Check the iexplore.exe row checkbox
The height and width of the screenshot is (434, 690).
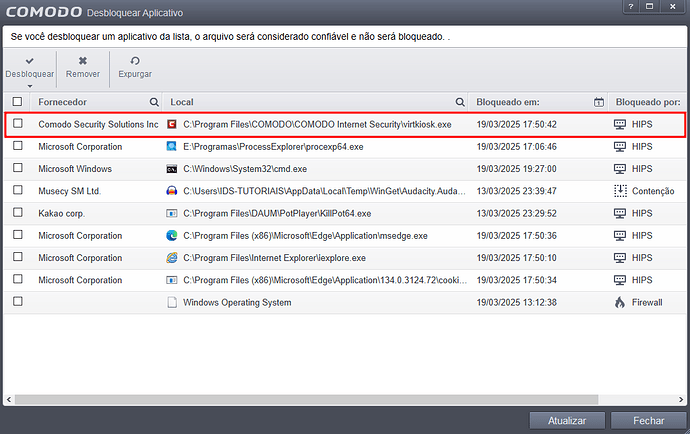(18, 257)
